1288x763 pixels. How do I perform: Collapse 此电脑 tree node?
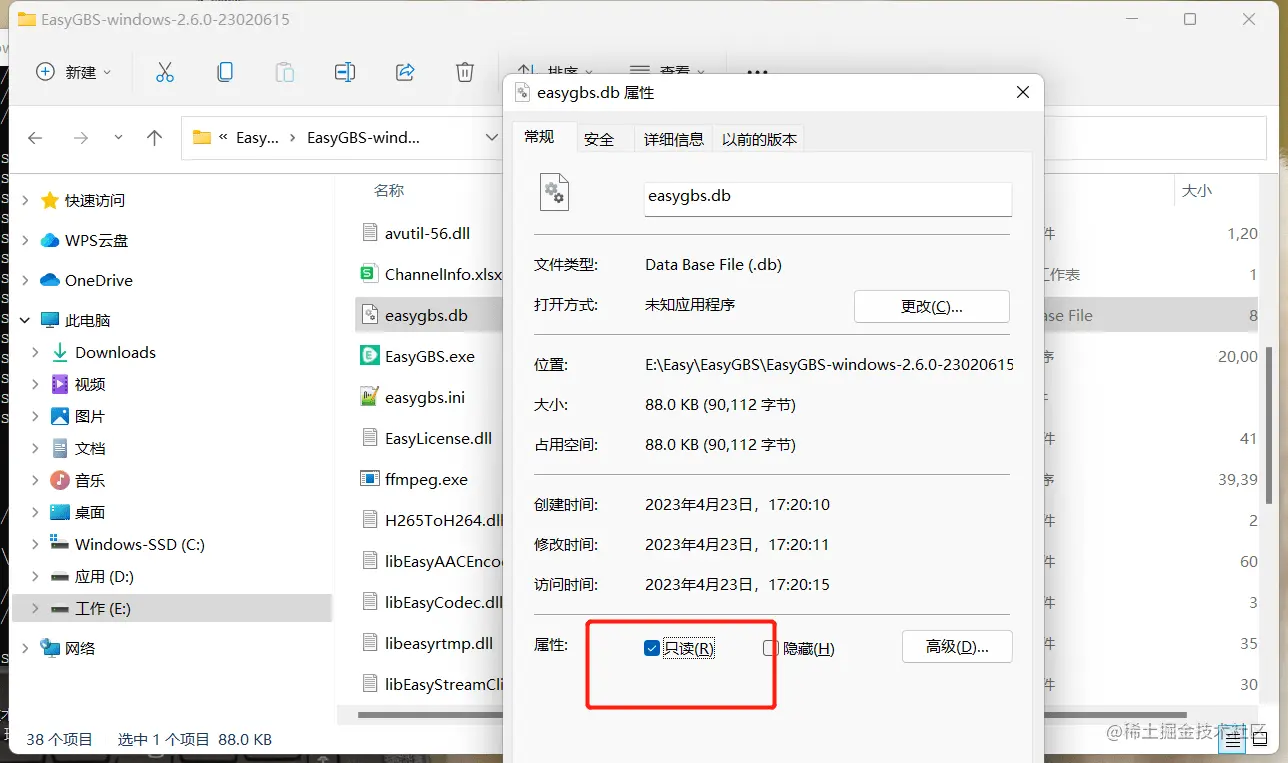tap(25, 320)
